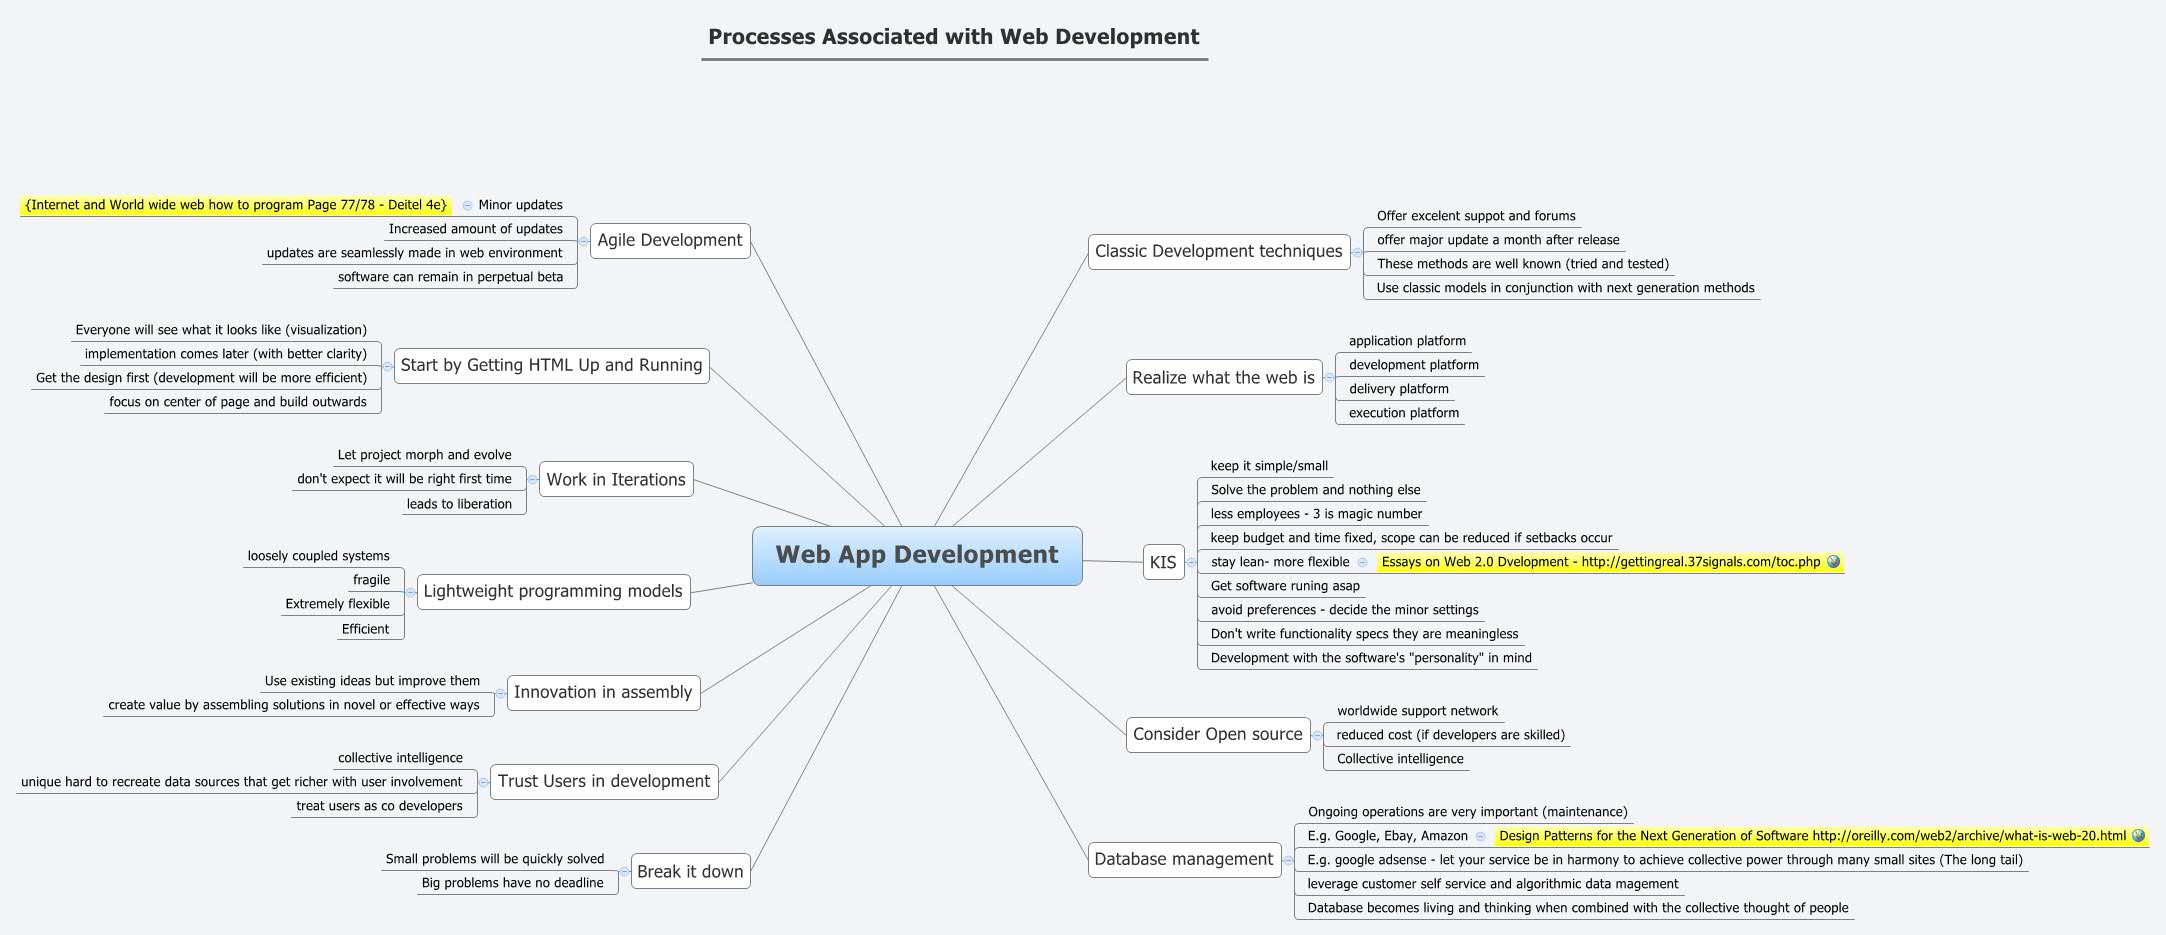Click the collapse circle on stay lean- more flexible

pyautogui.click(x=1363, y=562)
